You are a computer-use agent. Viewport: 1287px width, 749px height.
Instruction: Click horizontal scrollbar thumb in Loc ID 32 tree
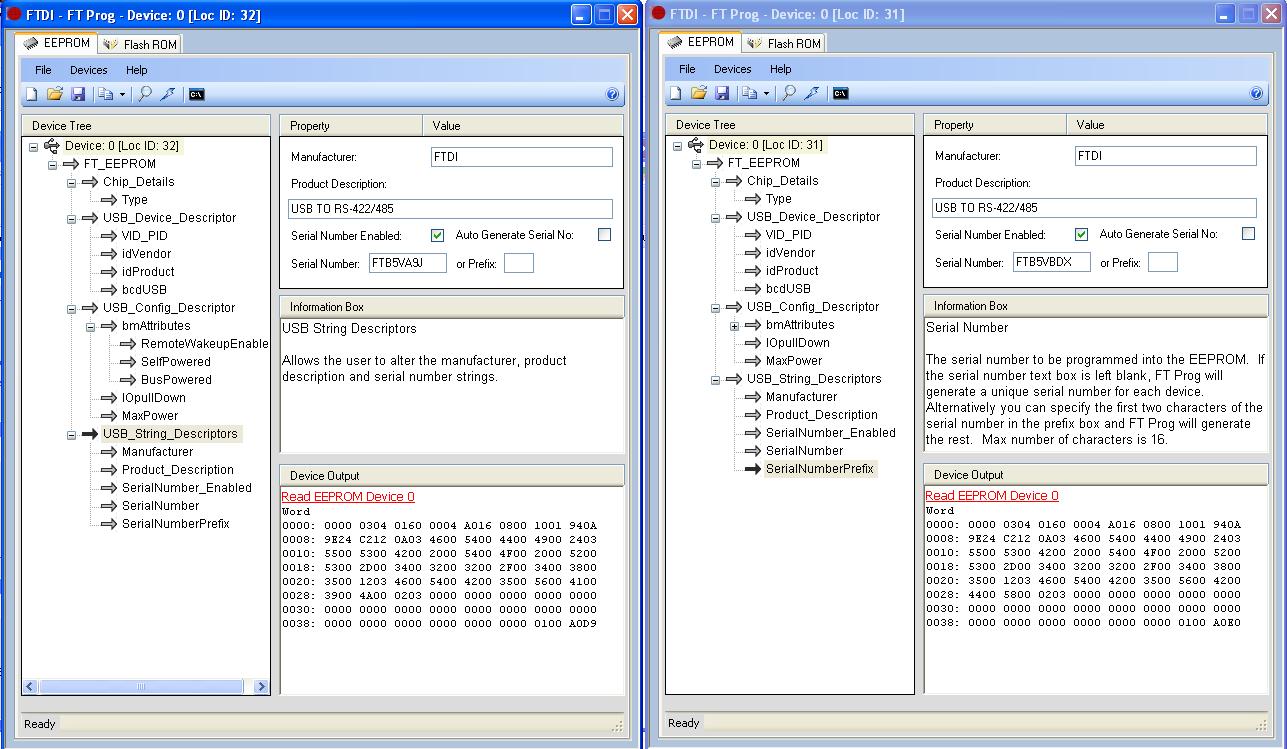point(140,687)
